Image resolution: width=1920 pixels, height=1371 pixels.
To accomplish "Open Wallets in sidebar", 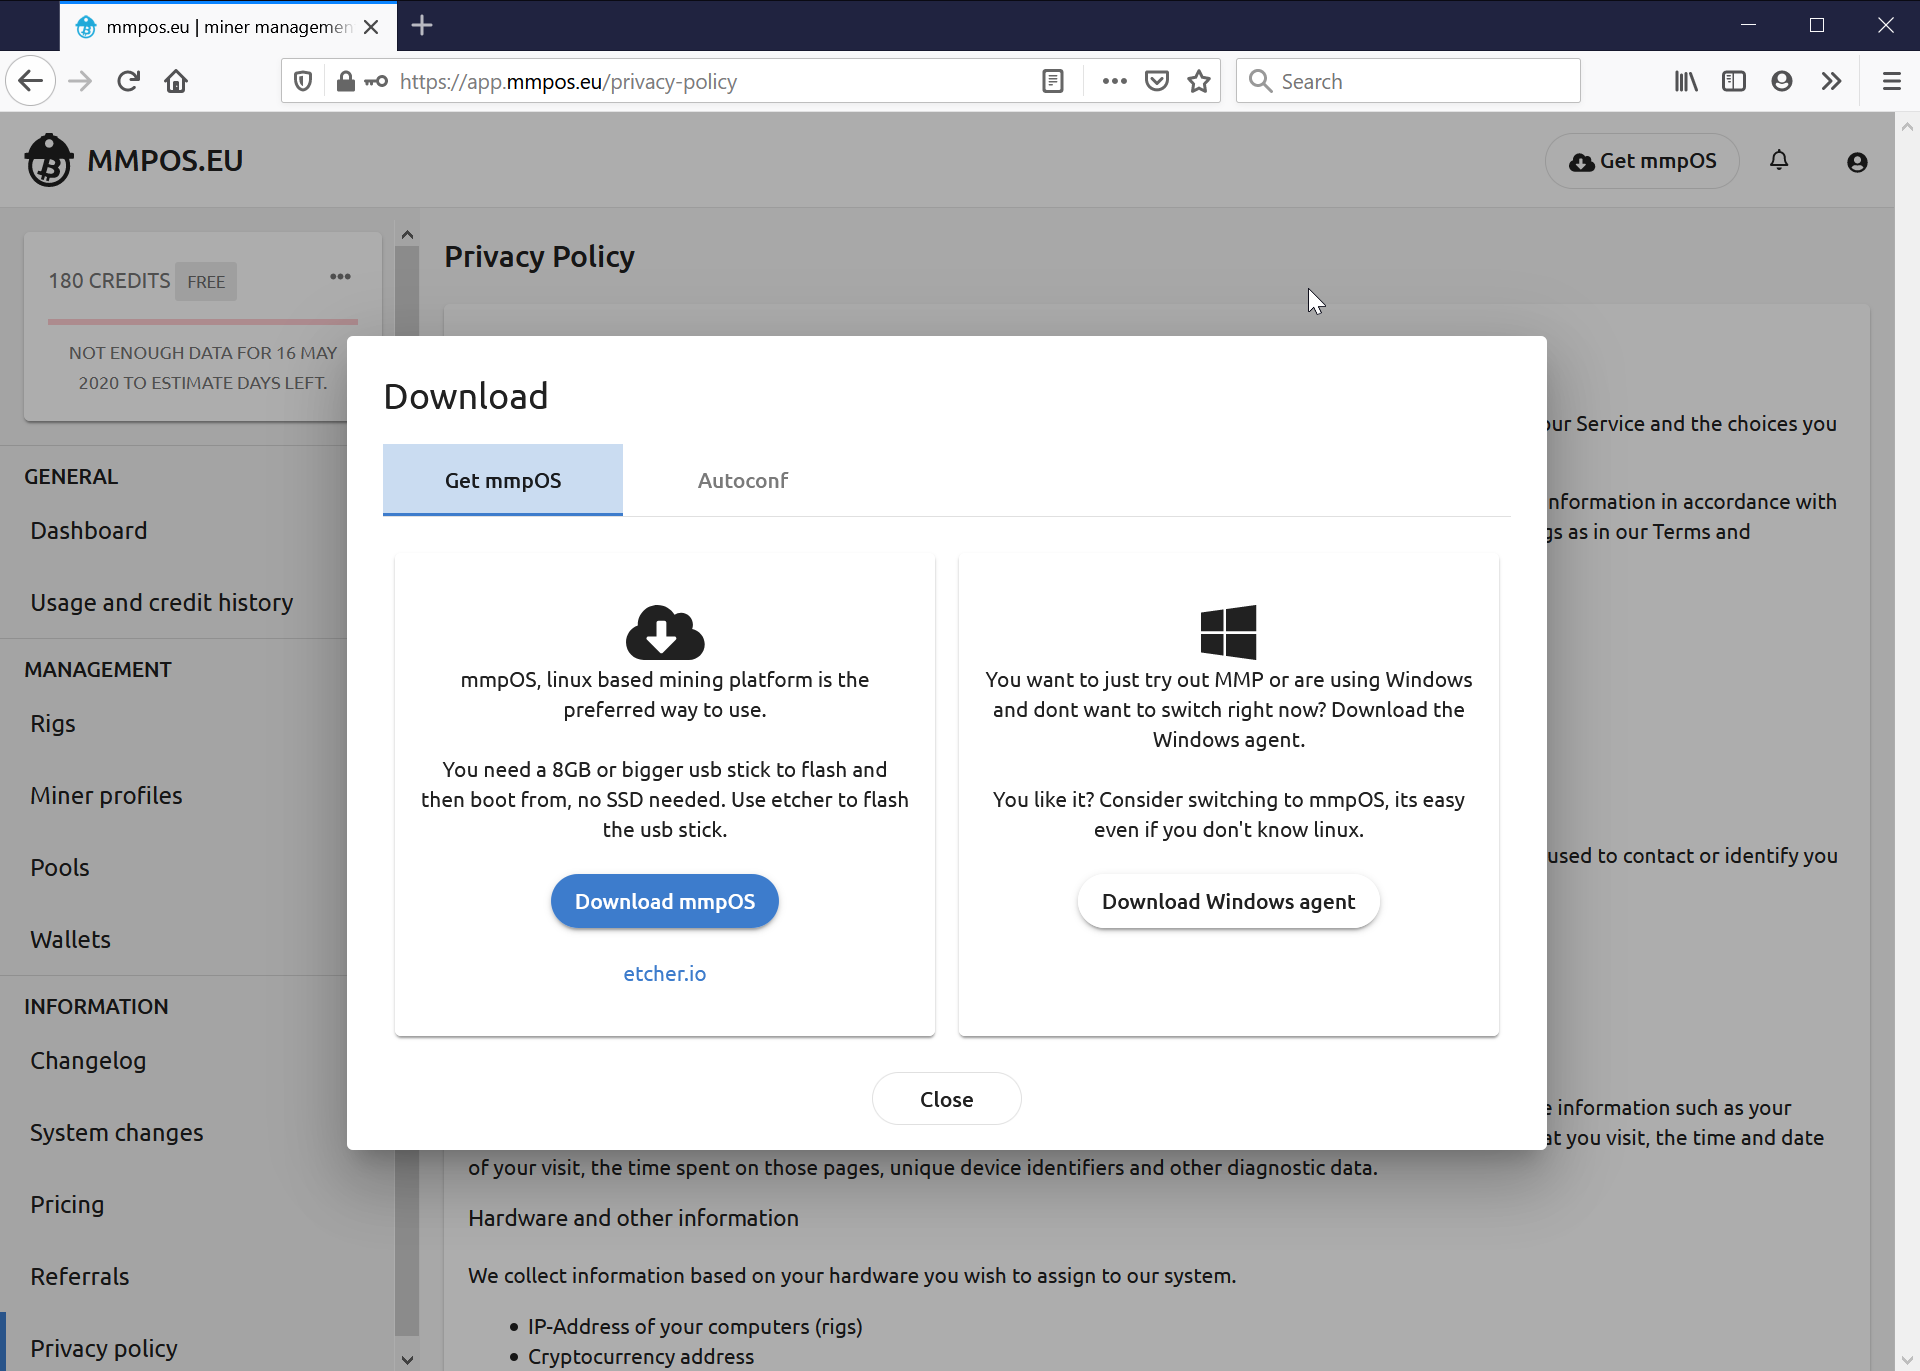I will [x=70, y=939].
